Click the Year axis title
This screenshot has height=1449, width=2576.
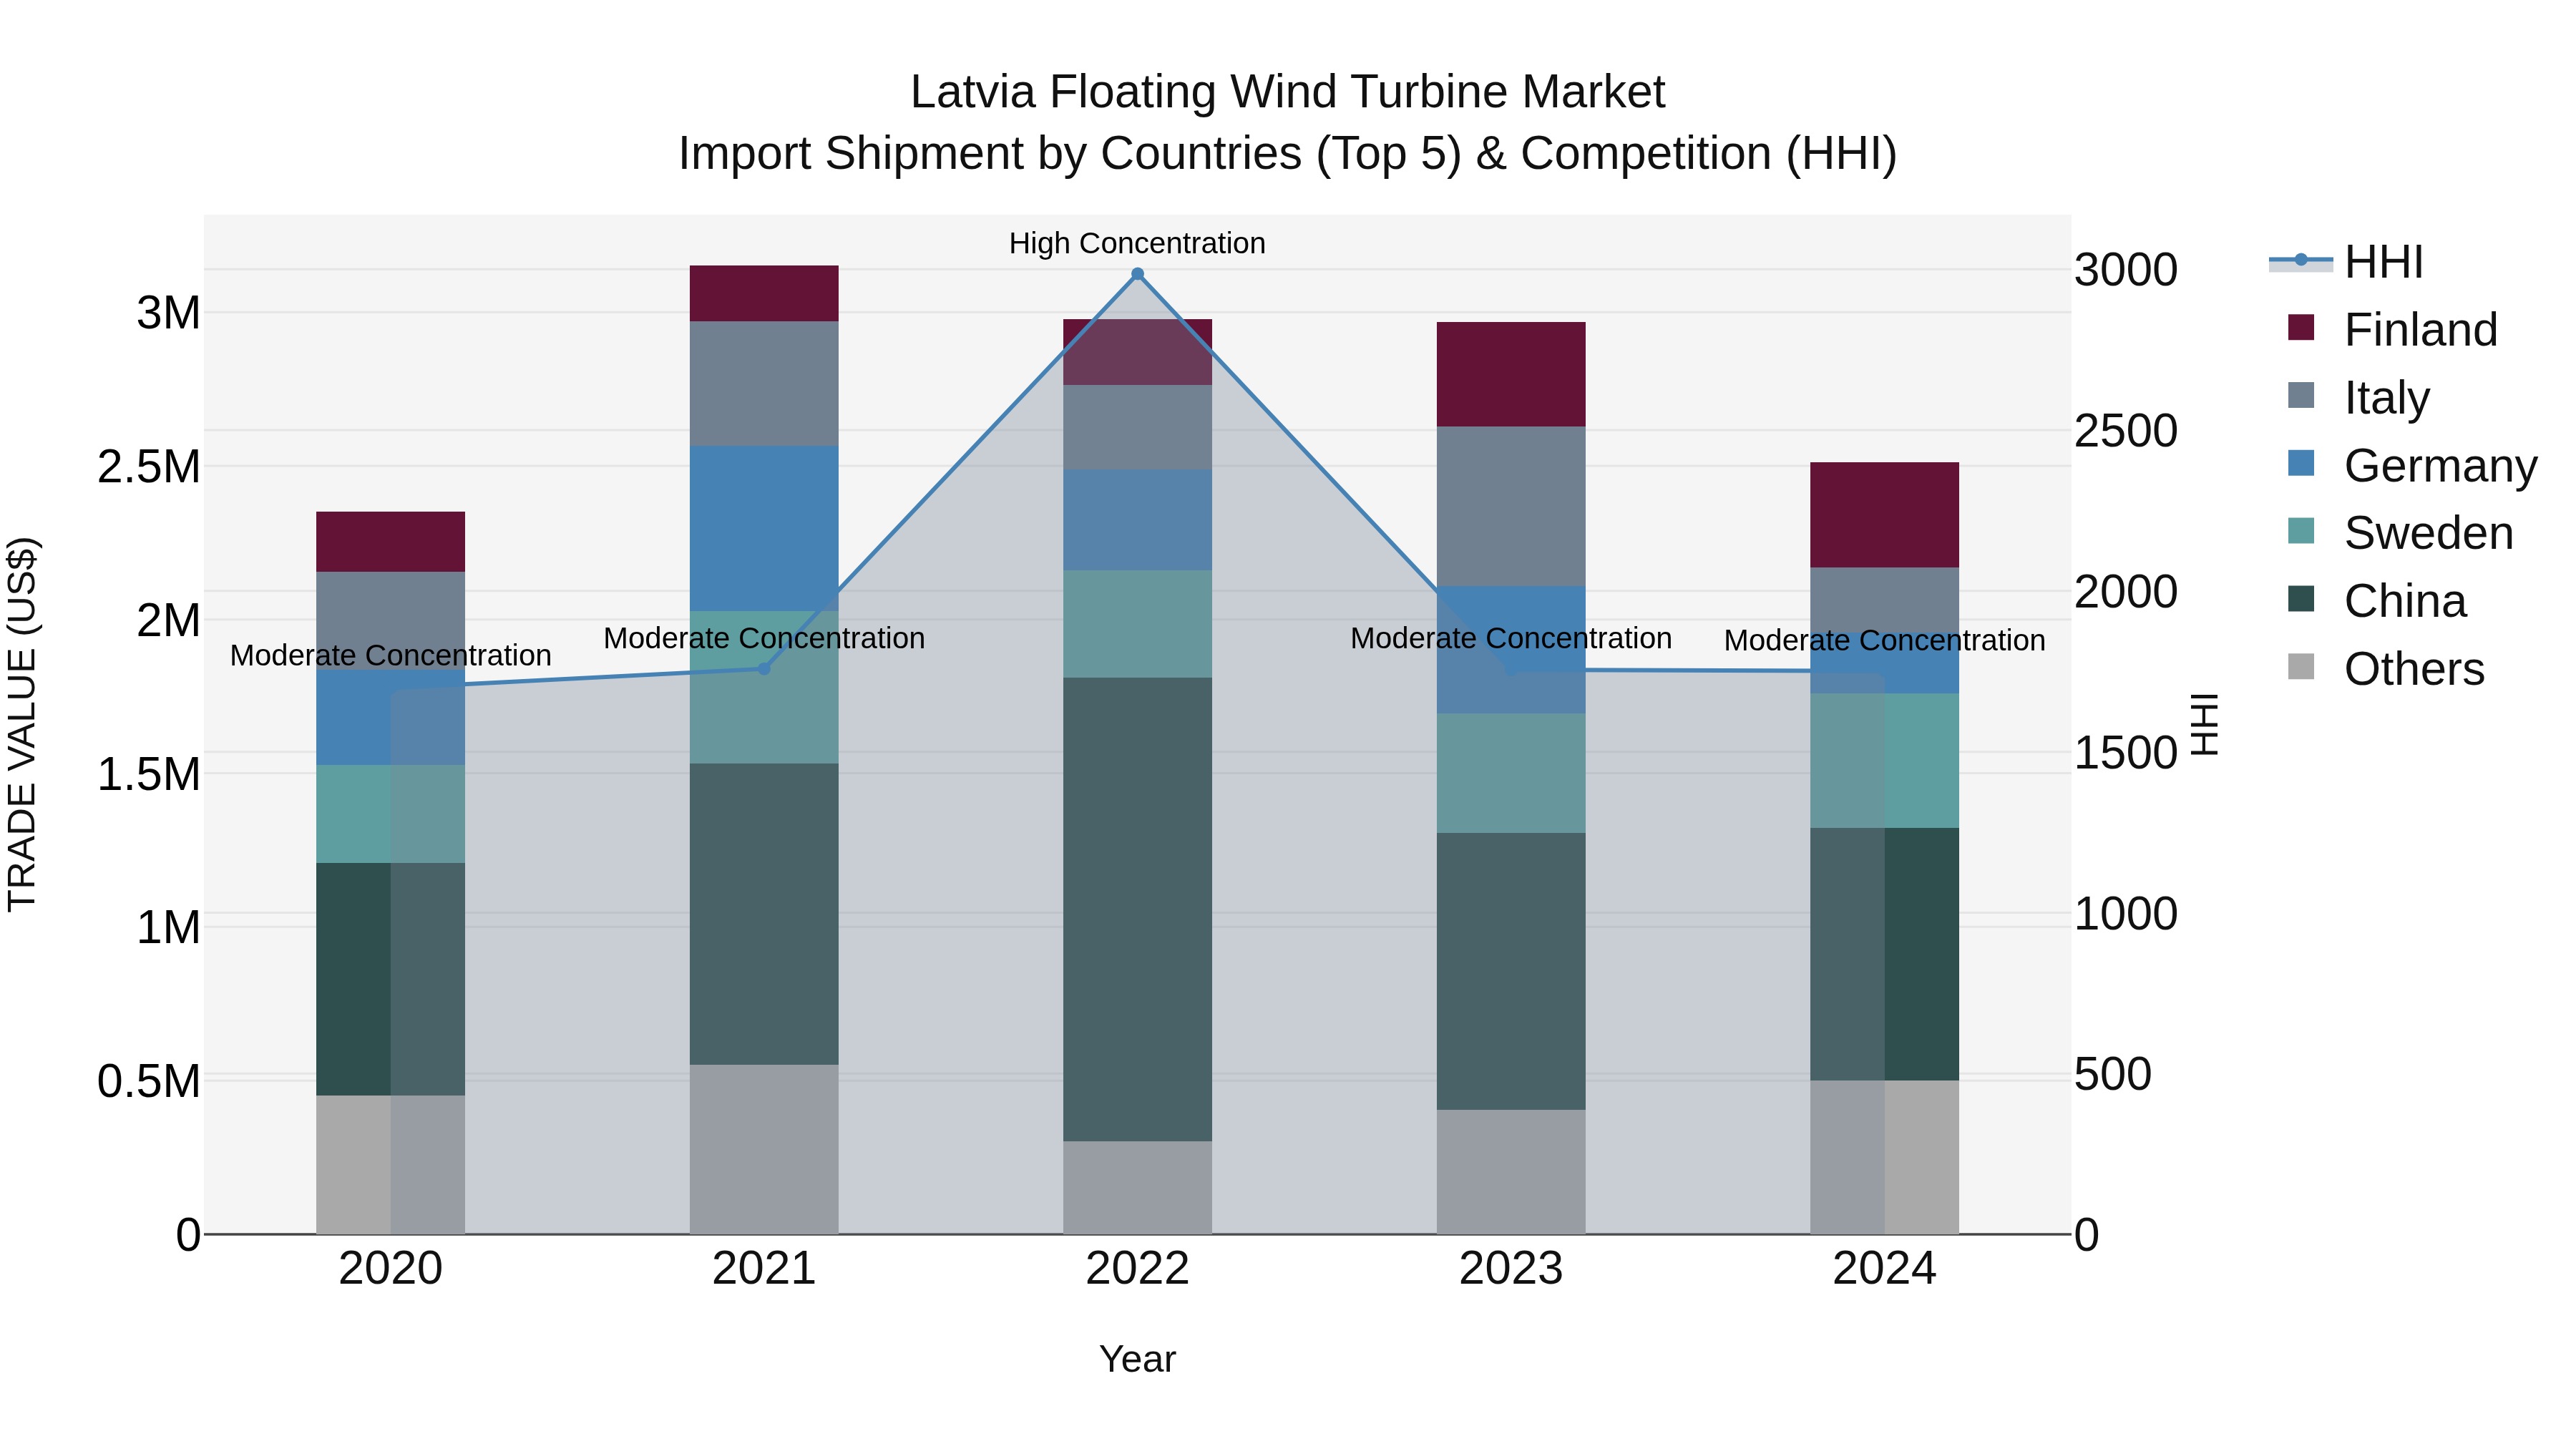click(1137, 1359)
